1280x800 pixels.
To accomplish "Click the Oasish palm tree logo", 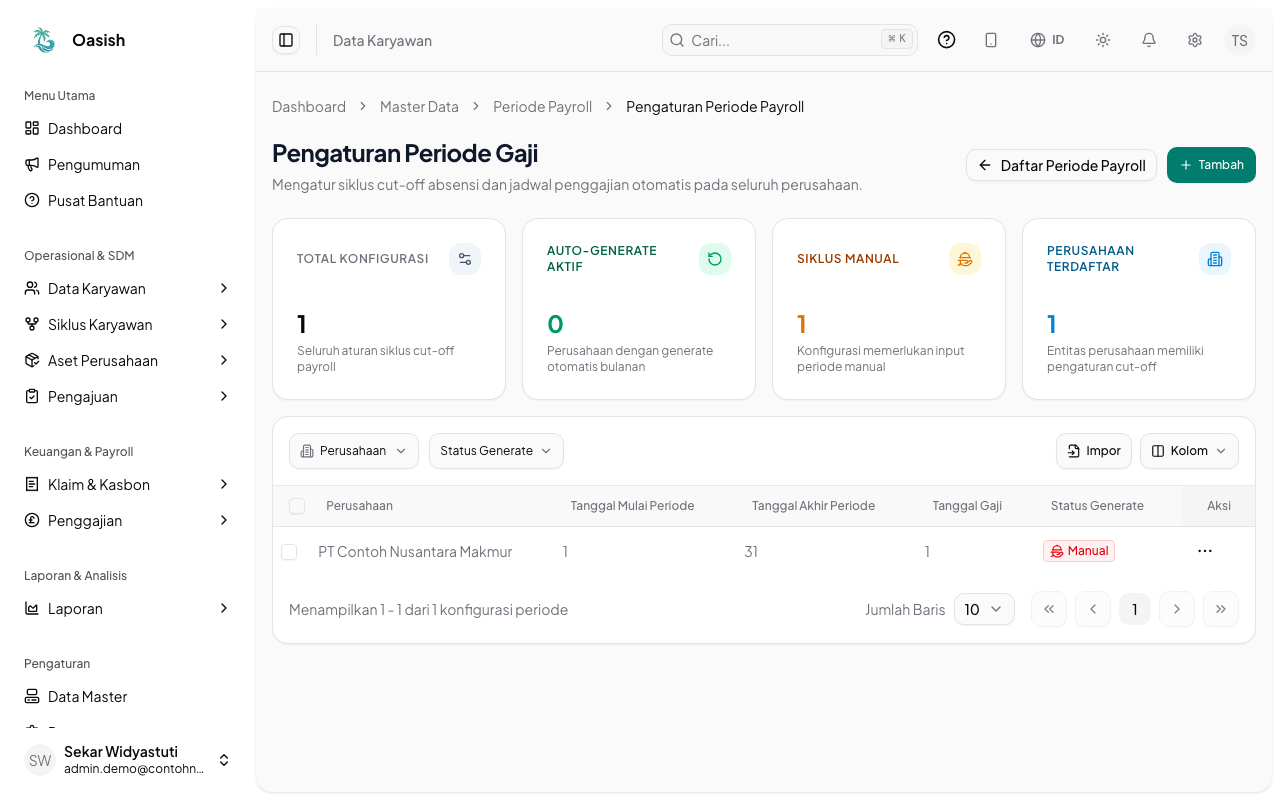I will click(x=43, y=40).
